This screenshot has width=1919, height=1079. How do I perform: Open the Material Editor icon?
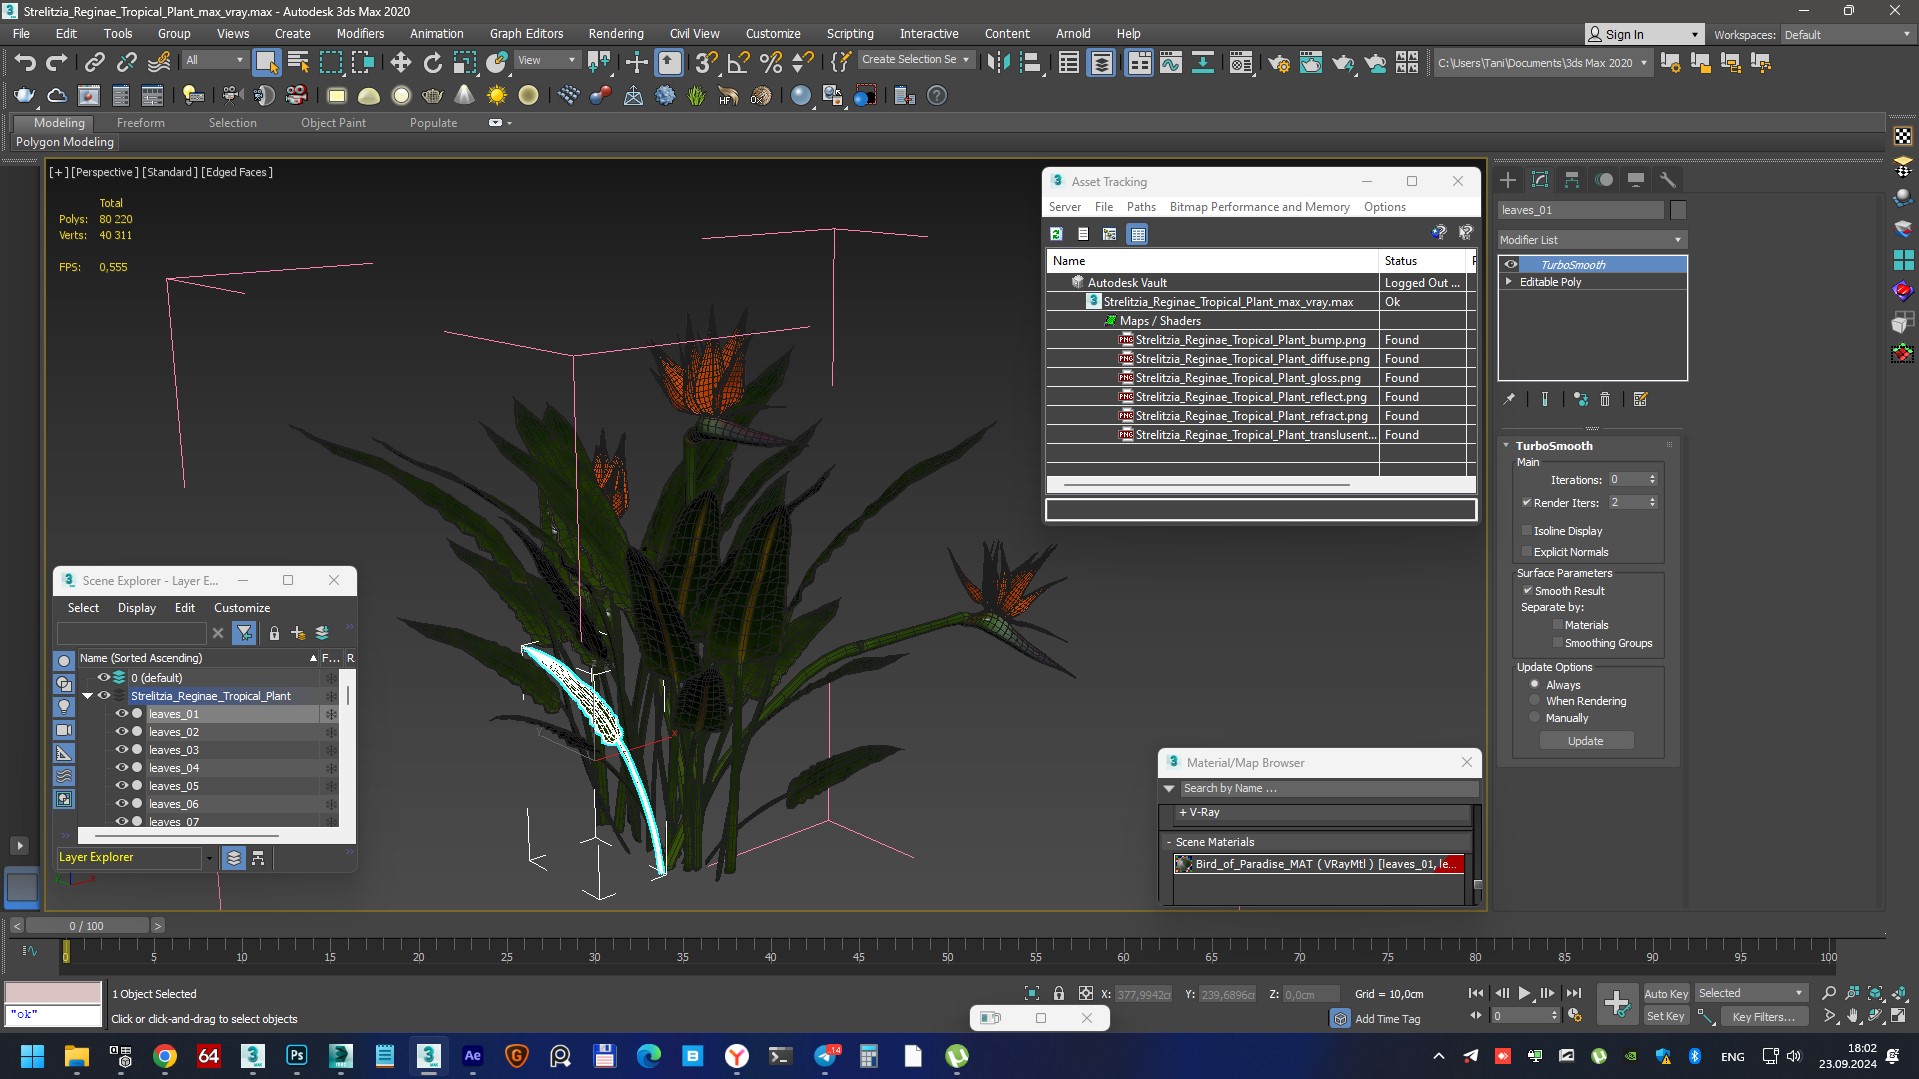point(1241,63)
